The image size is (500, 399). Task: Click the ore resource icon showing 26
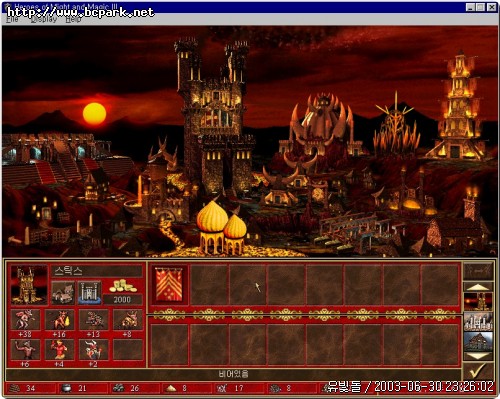pyautogui.click(x=119, y=388)
